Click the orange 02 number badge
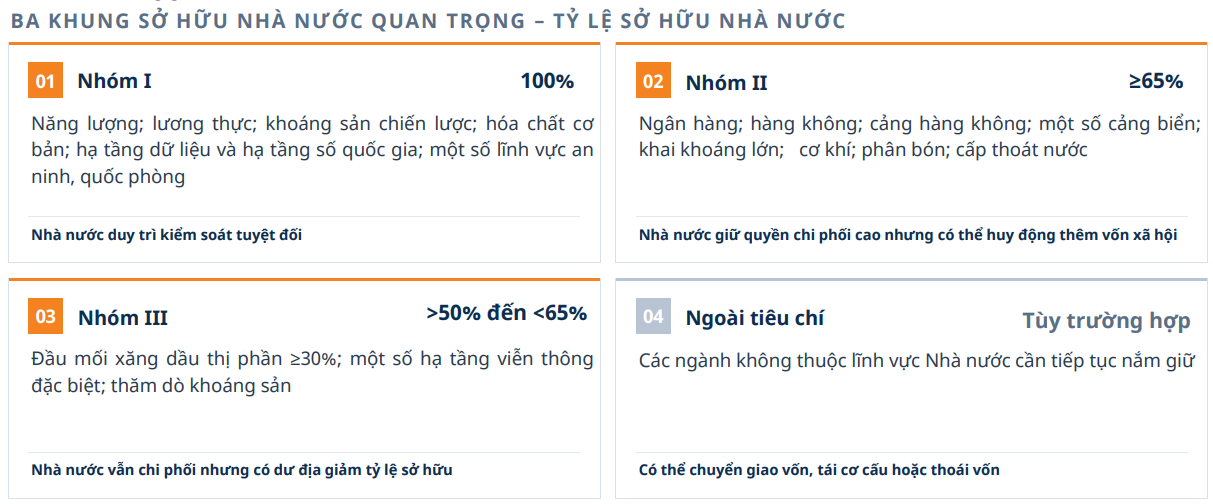 653,81
